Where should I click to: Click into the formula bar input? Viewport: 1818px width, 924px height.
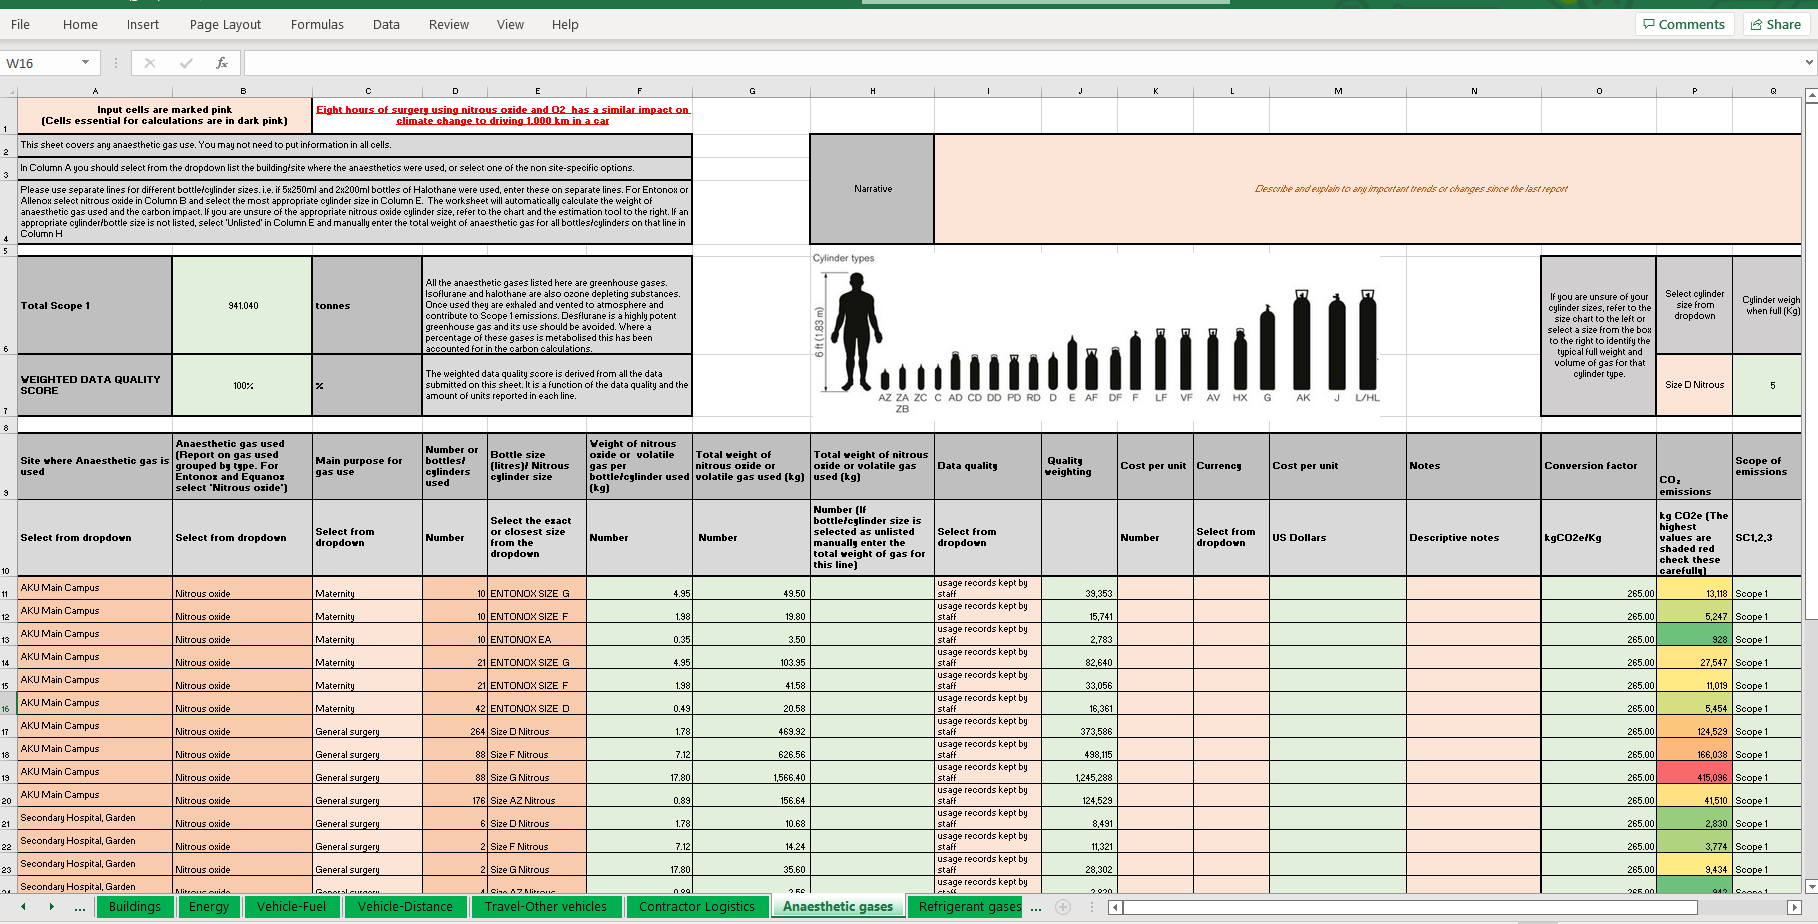coord(1020,63)
